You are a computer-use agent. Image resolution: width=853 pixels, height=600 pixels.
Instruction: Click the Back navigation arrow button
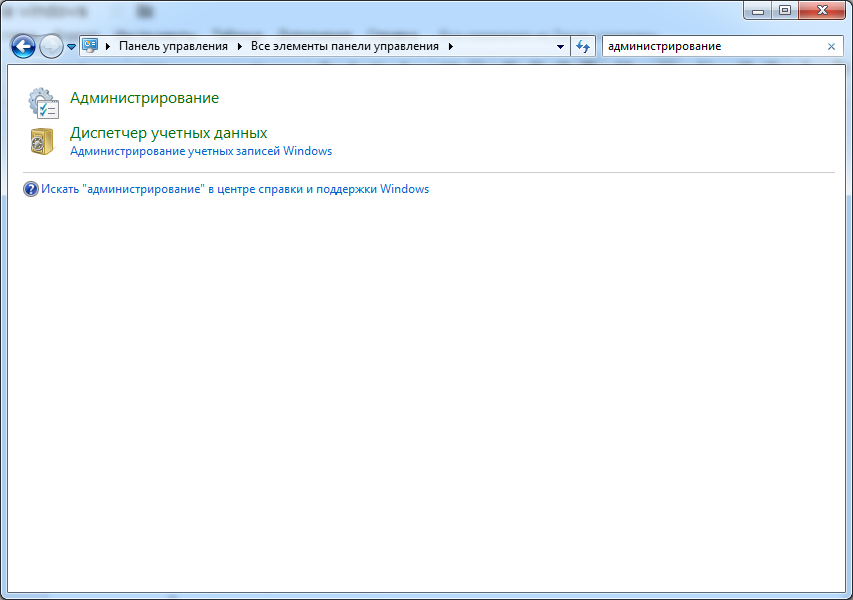point(22,46)
